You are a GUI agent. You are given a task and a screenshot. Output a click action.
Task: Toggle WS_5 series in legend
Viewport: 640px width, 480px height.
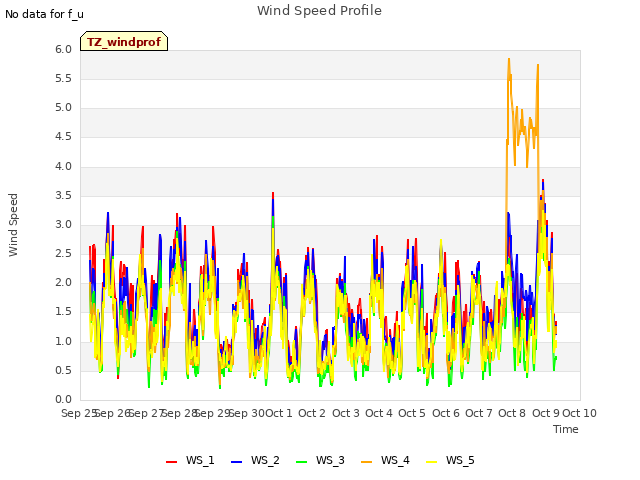(450, 460)
